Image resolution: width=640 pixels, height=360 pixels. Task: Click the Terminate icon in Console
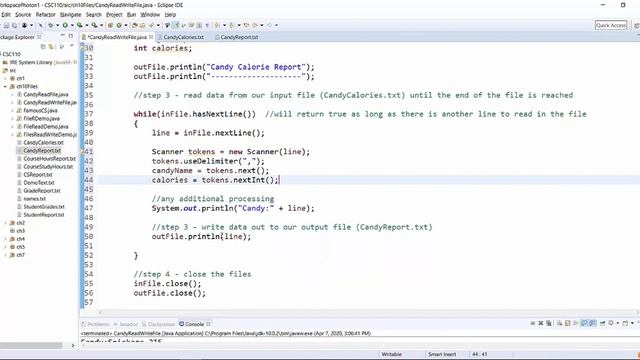point(533,323)
